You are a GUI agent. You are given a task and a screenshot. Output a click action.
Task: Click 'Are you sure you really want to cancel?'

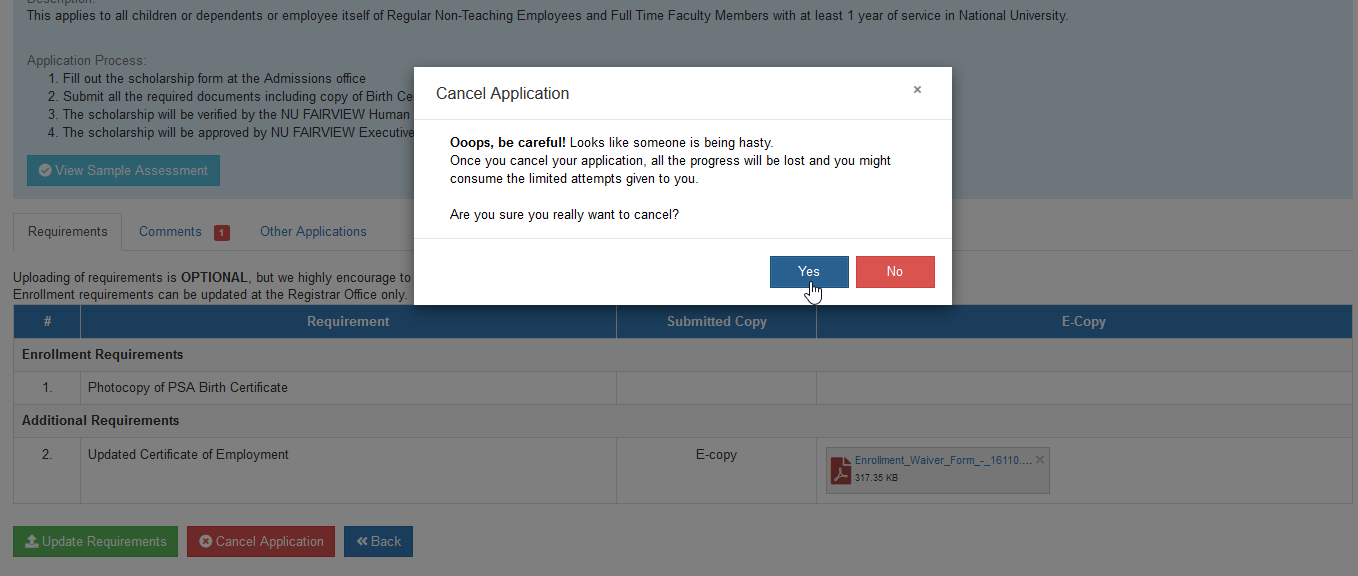pyautogui.click(x=564, y=215)
